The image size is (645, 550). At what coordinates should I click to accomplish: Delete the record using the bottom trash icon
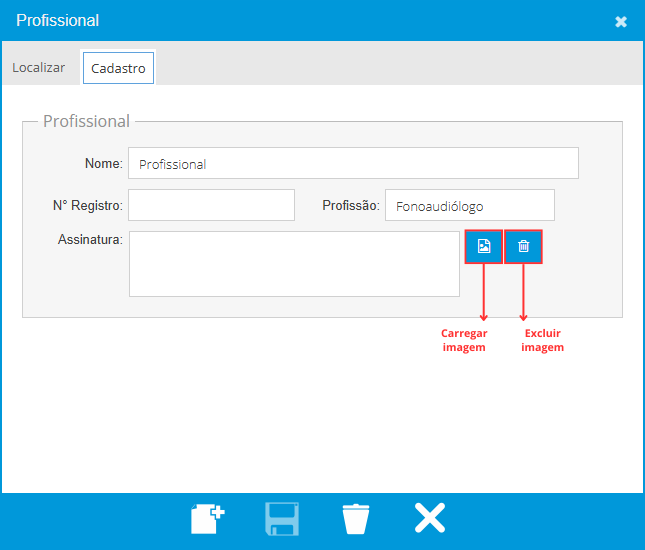[x=355, y=519]
